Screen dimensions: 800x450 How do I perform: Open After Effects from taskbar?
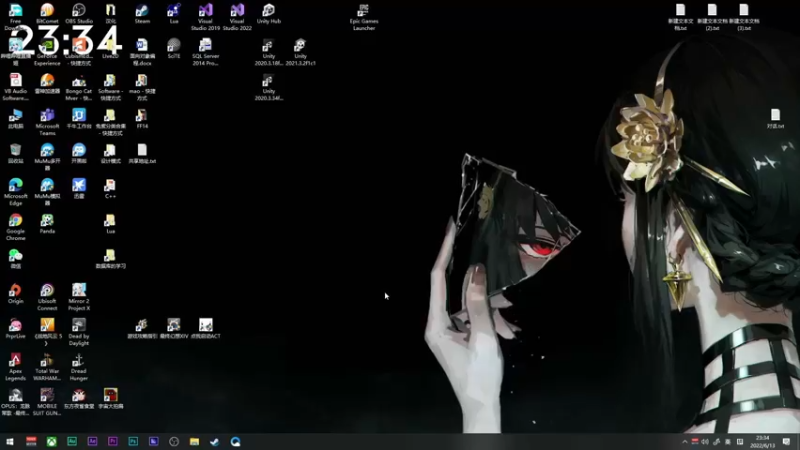(x=92, y=442)
